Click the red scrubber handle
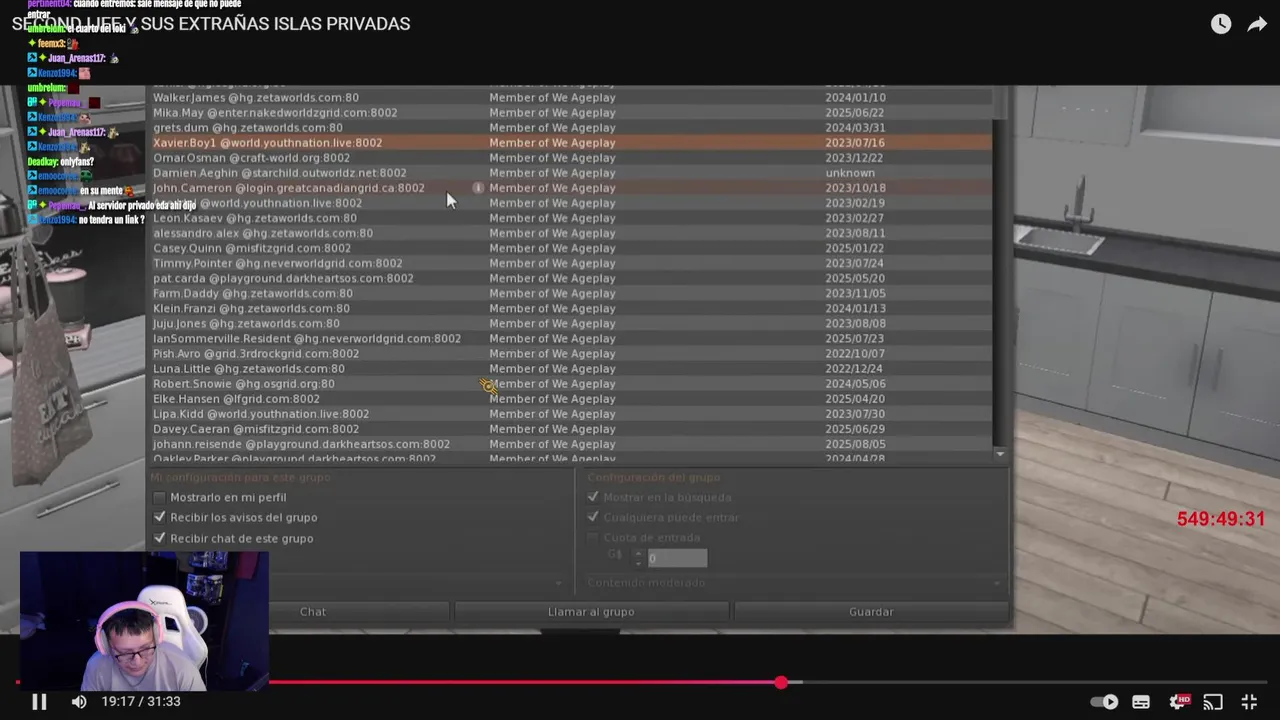 [781, 683]
